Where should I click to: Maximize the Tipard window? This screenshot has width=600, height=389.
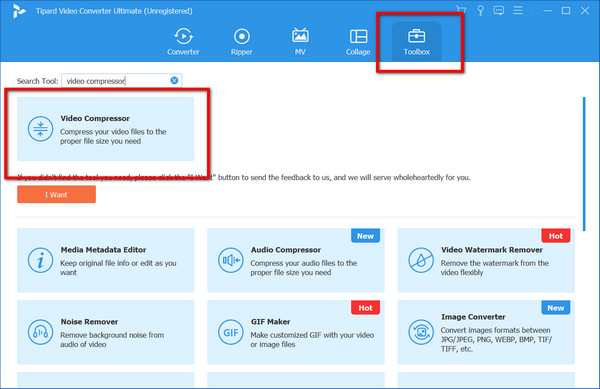[x=566, y=10]
